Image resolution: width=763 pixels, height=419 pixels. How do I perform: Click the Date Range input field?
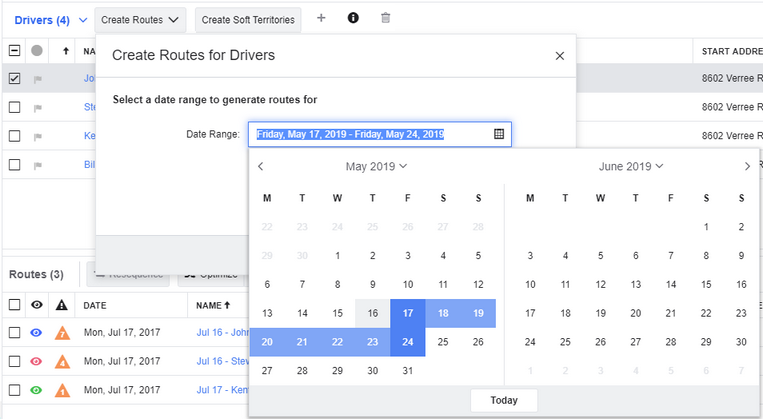click(x=380, y=134)
